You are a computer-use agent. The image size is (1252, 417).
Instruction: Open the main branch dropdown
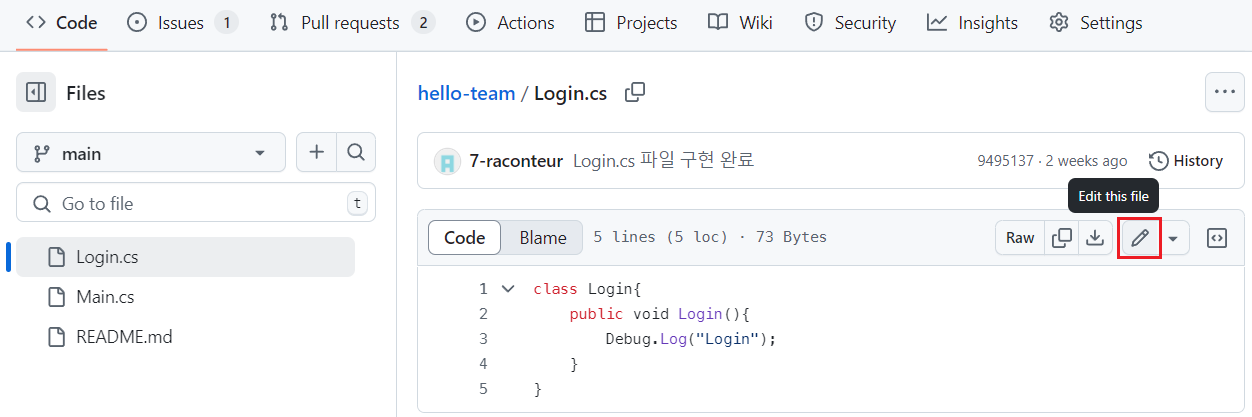151,153
